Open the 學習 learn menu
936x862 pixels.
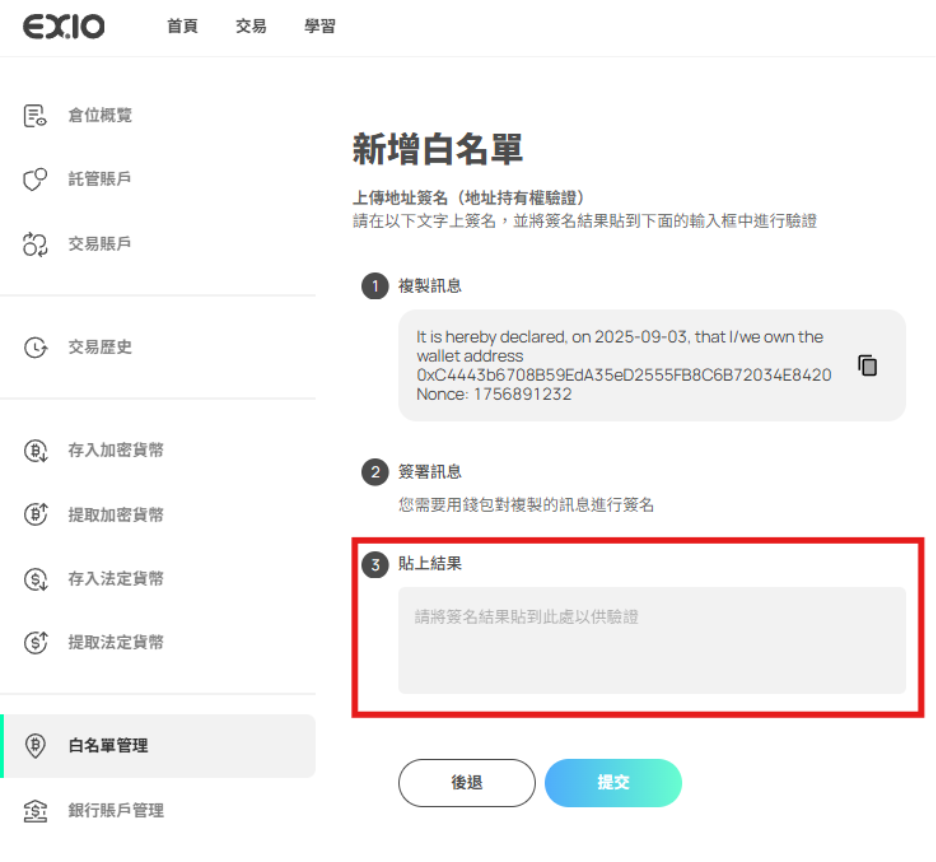coord(320,27)
